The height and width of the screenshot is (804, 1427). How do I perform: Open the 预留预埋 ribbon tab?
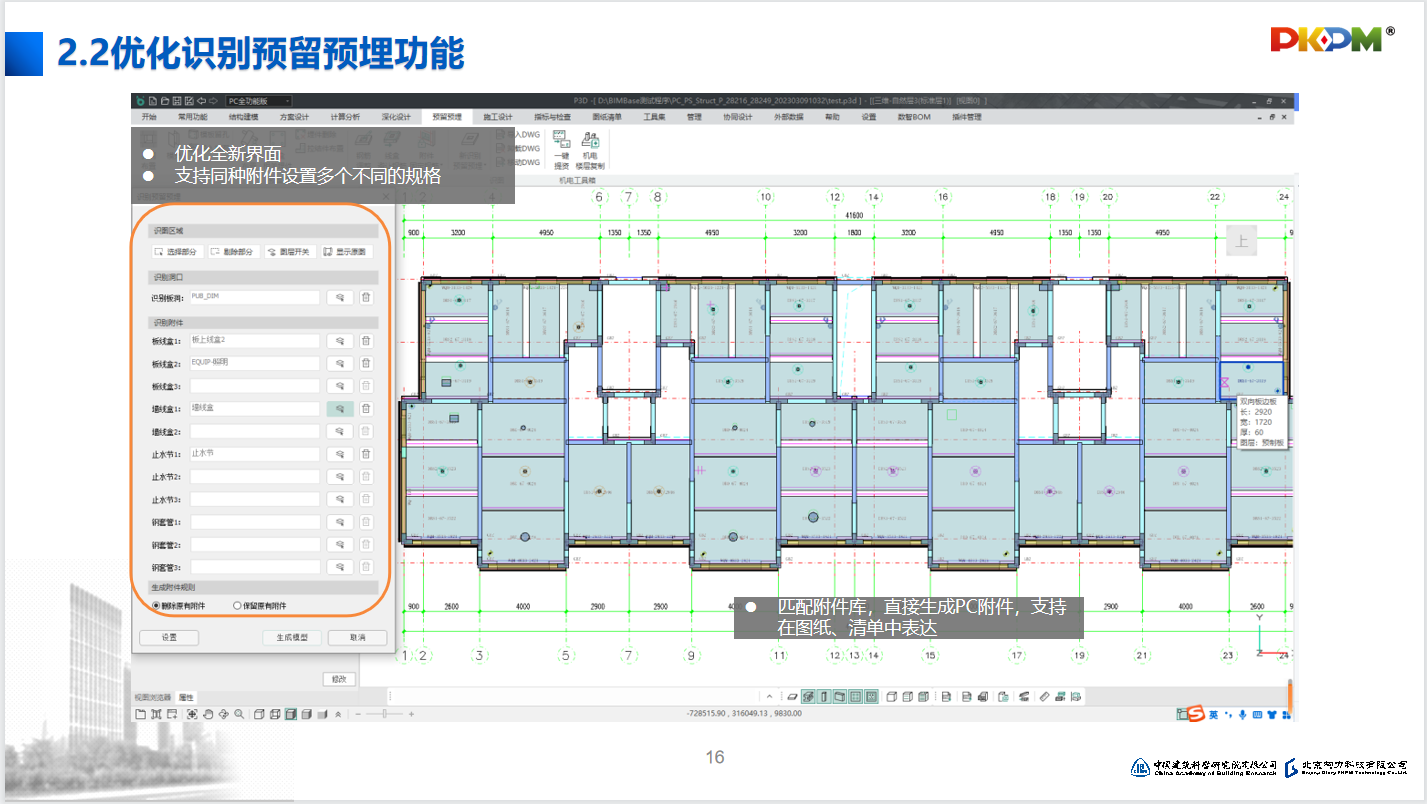coord(447,117)
